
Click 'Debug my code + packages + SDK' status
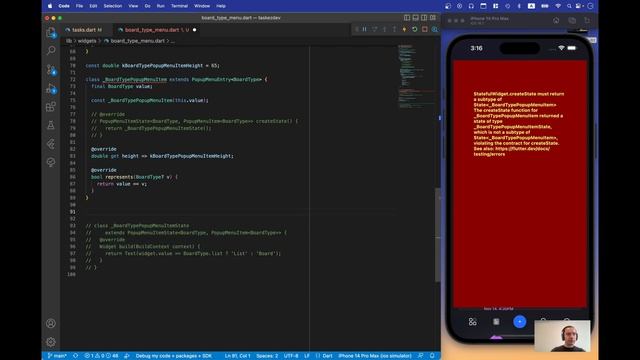(x=173, y=356)
